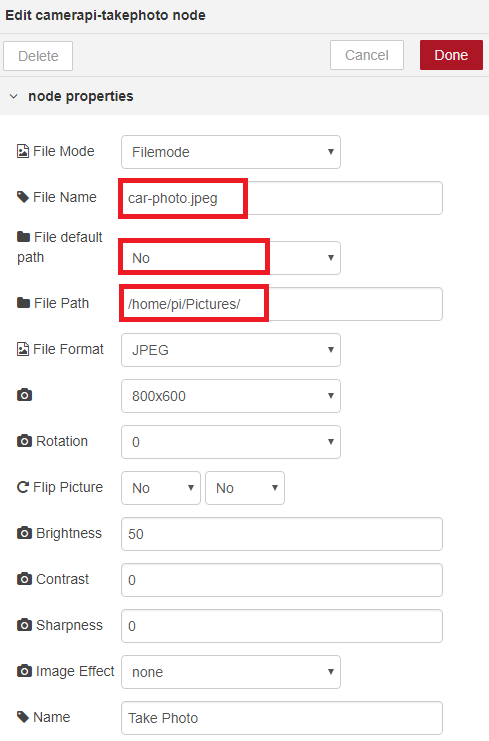Screen dimensions: 489x741
Task: Click the folder icon beside File Path
Action: pos(24,303)
